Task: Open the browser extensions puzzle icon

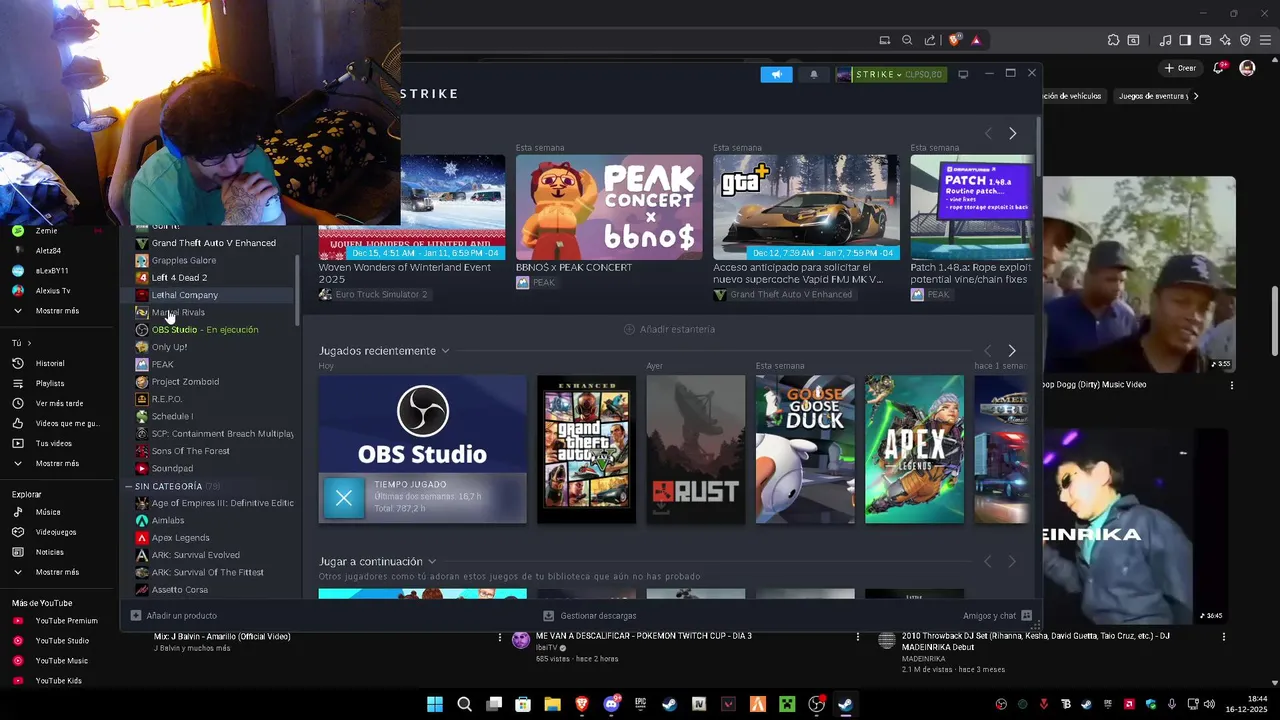Action: [1113, 40]
